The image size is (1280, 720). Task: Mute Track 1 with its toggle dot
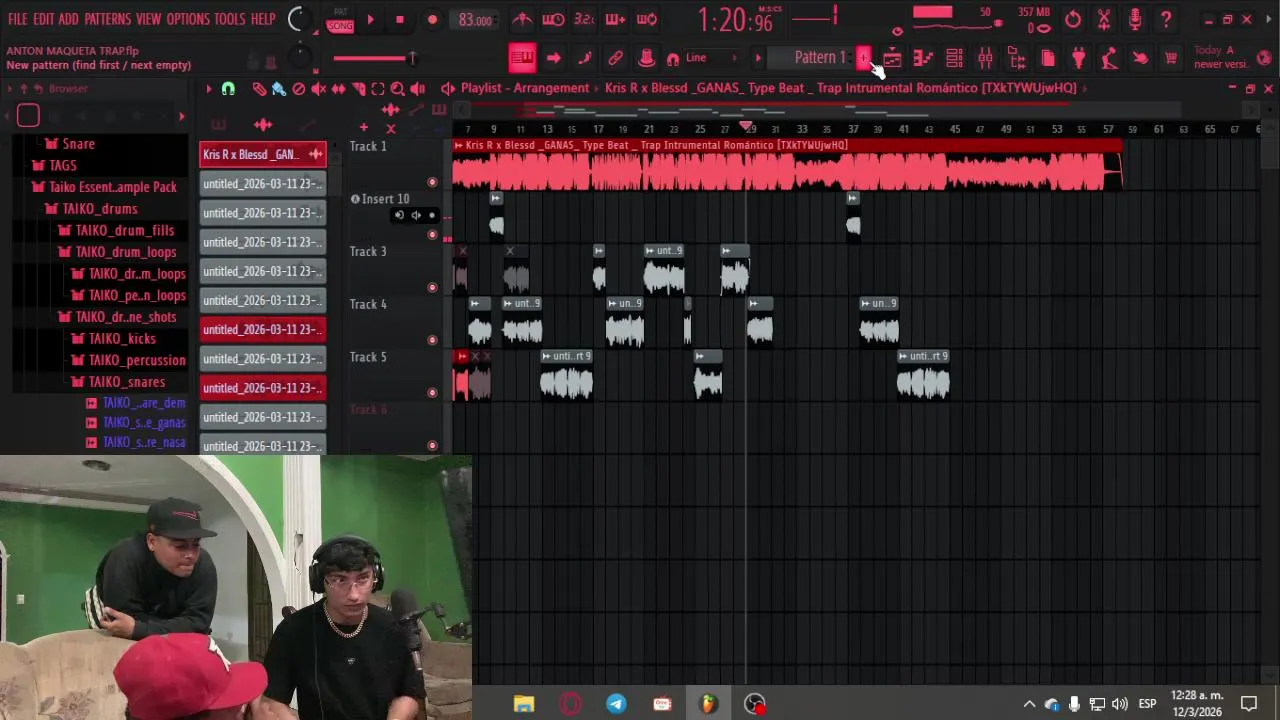432,182
